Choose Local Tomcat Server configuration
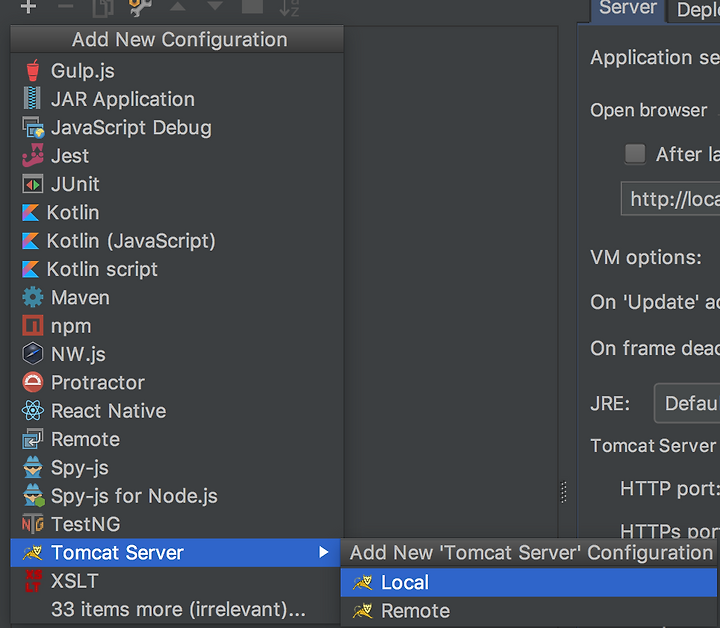 coord(529,583)
